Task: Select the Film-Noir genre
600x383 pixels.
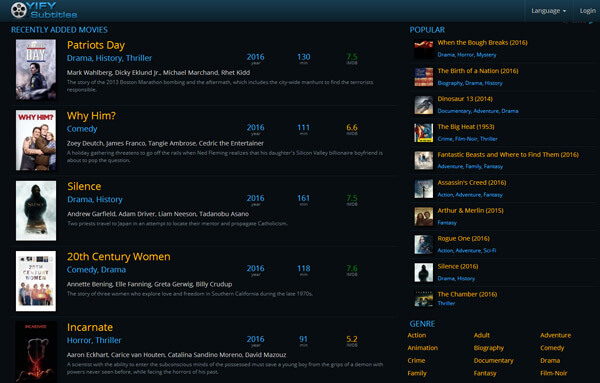Action: coord(553,373)
